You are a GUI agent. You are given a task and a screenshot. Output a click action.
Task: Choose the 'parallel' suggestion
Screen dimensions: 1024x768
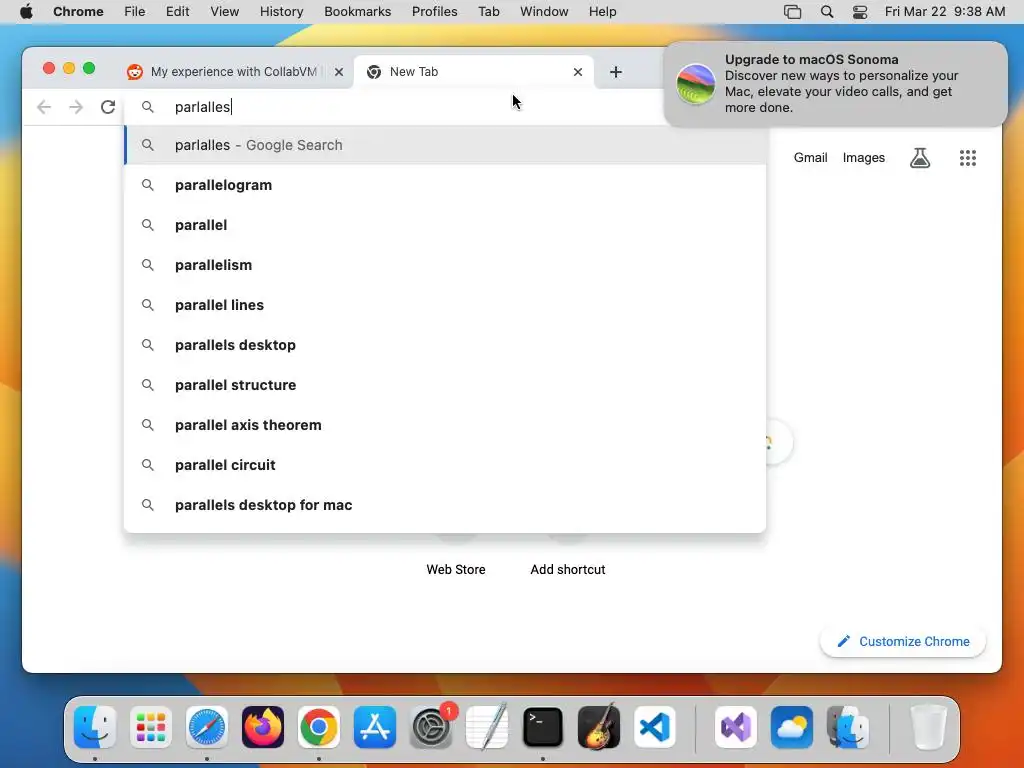pyautogui.click(x=445, y=225)
